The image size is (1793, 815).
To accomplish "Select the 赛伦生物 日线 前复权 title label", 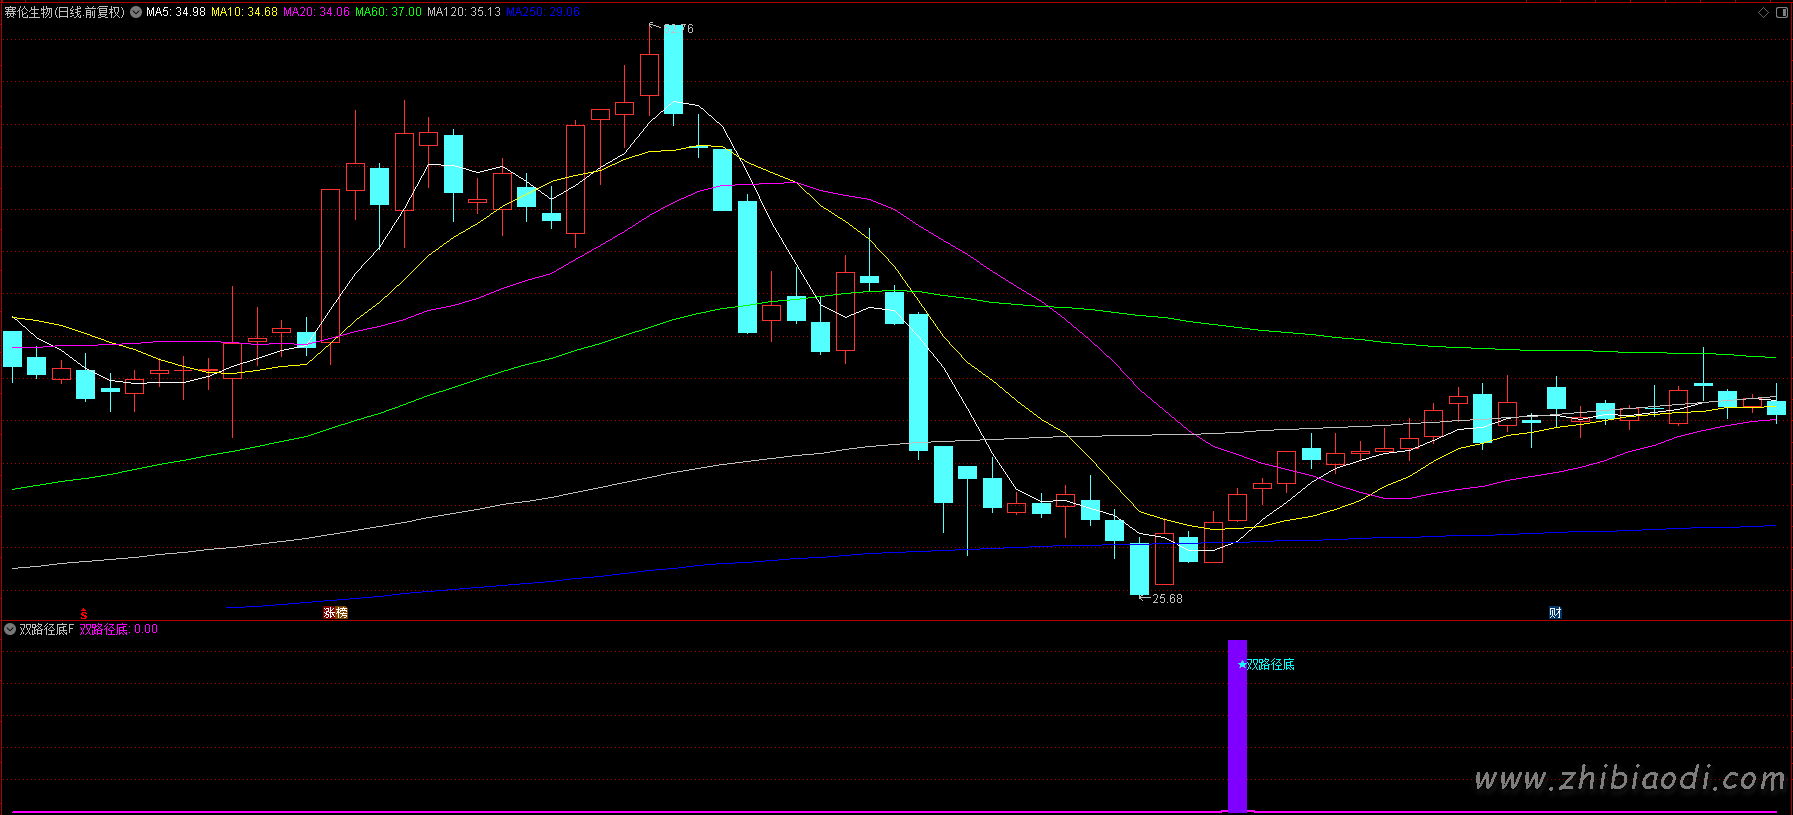I will click(x=65, y=12).
